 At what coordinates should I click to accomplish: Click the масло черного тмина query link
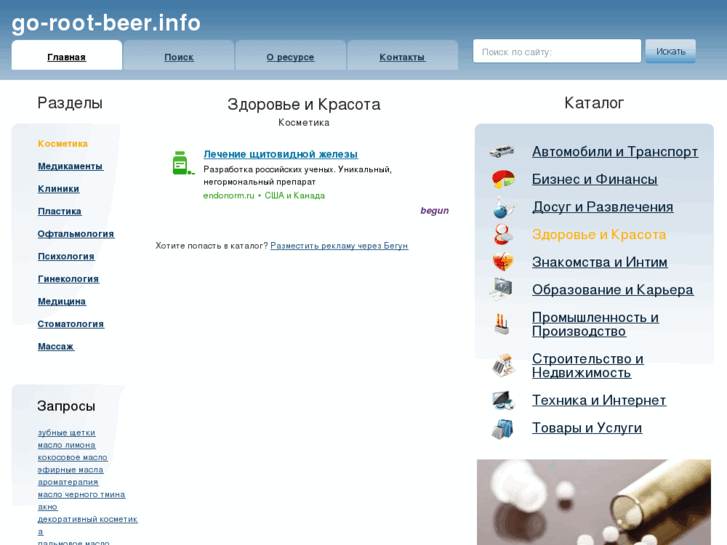(x=81, y=494)
